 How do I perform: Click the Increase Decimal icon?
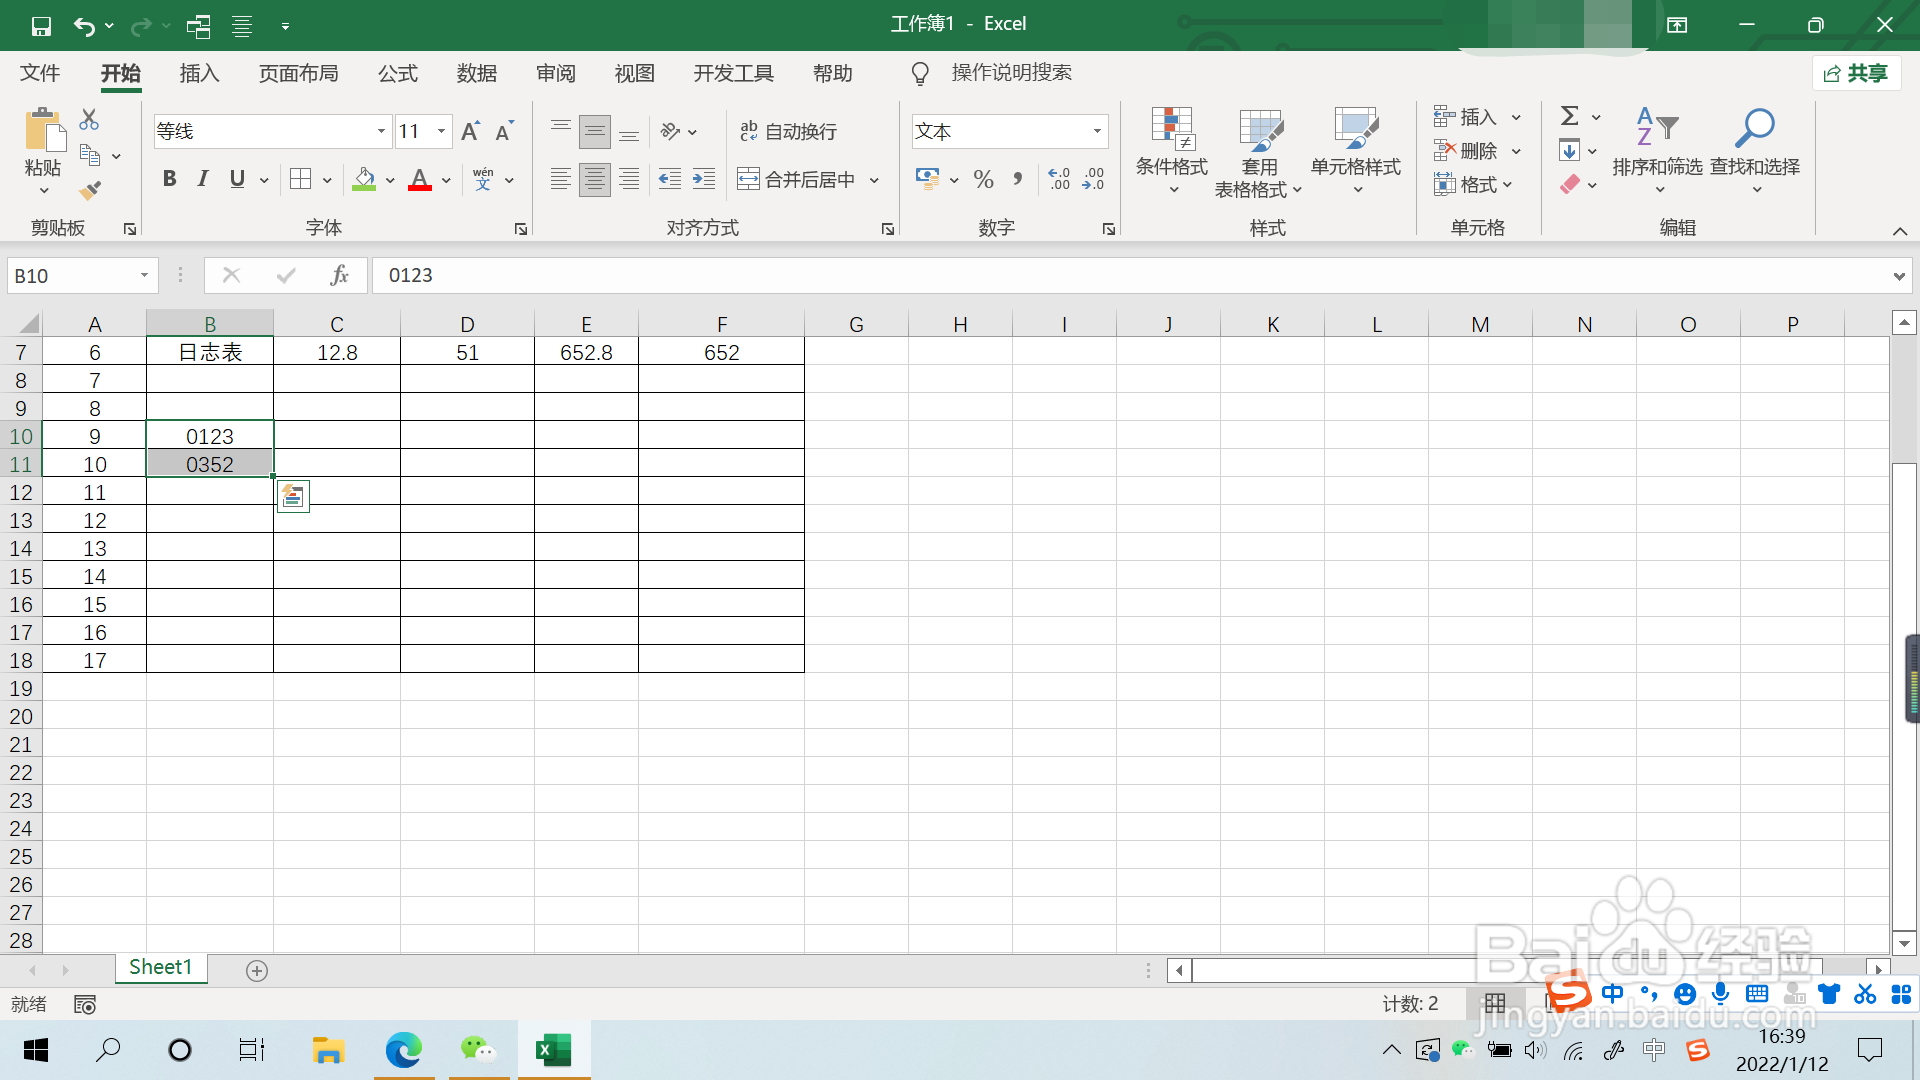click(x=1059, y=179)
